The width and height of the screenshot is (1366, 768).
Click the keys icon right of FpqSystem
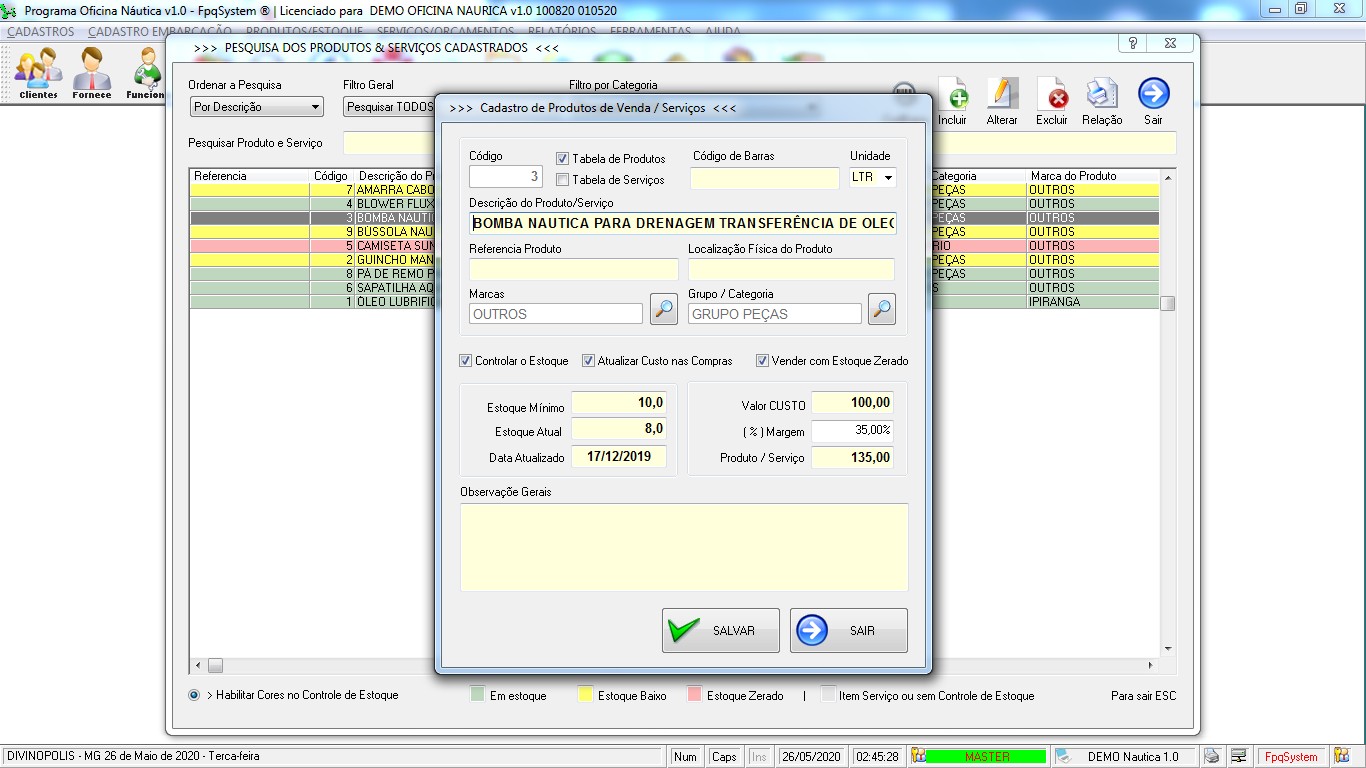(1341, 757)
